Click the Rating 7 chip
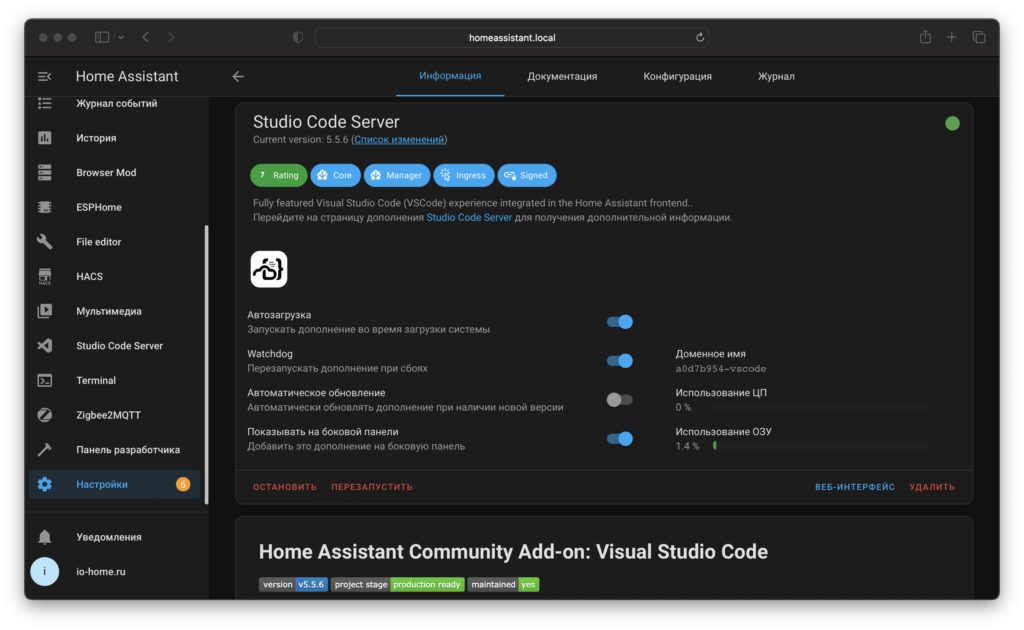This screenshot has height=630, width=1024. pos(279,175)
